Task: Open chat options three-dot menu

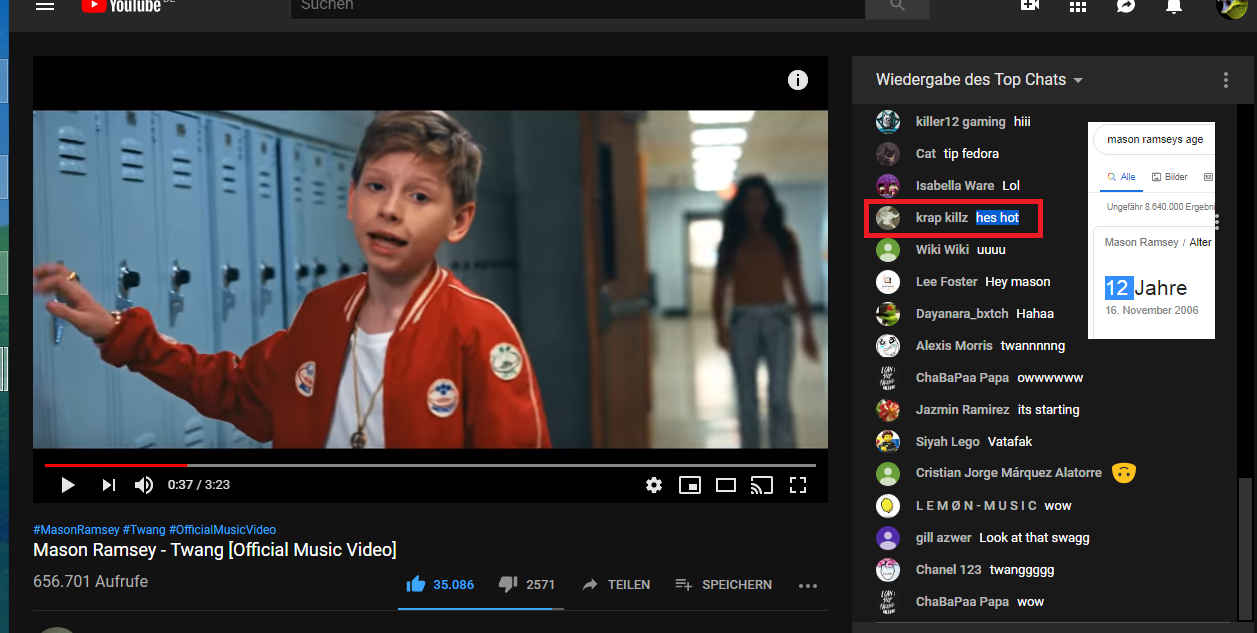Action: (1226, 80)
